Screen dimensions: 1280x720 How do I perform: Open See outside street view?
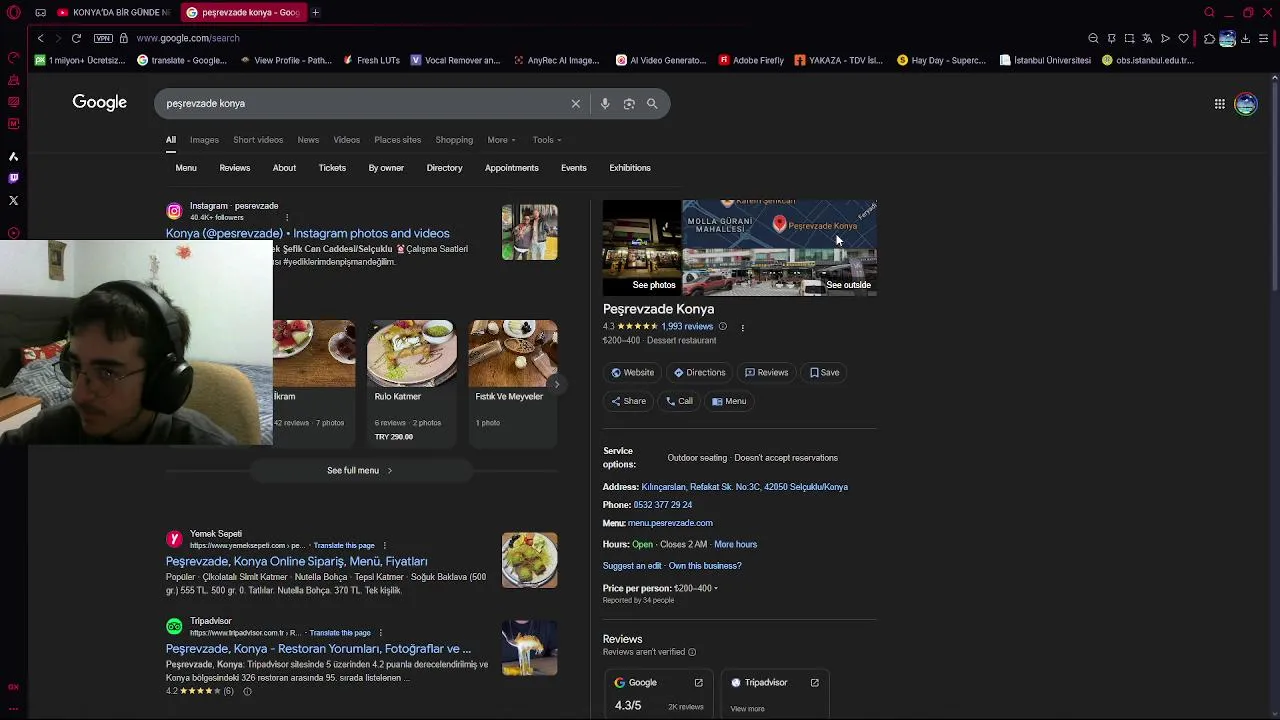[780, 272]
